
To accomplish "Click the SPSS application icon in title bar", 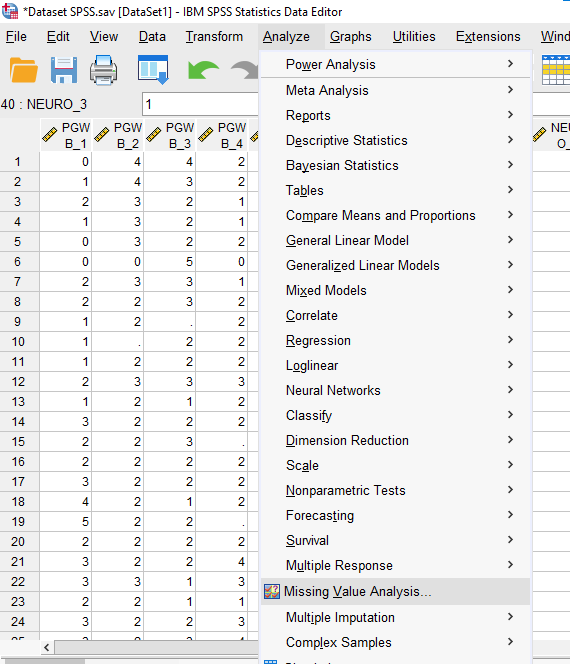I will click(x=10, y=11).
